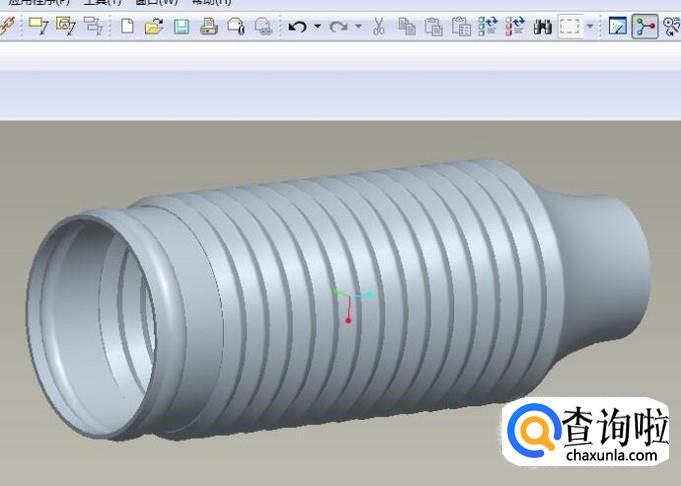Viewport: 681px width, 486px height.
Task: Click the Paste clipboard icon
Action: 433,27
